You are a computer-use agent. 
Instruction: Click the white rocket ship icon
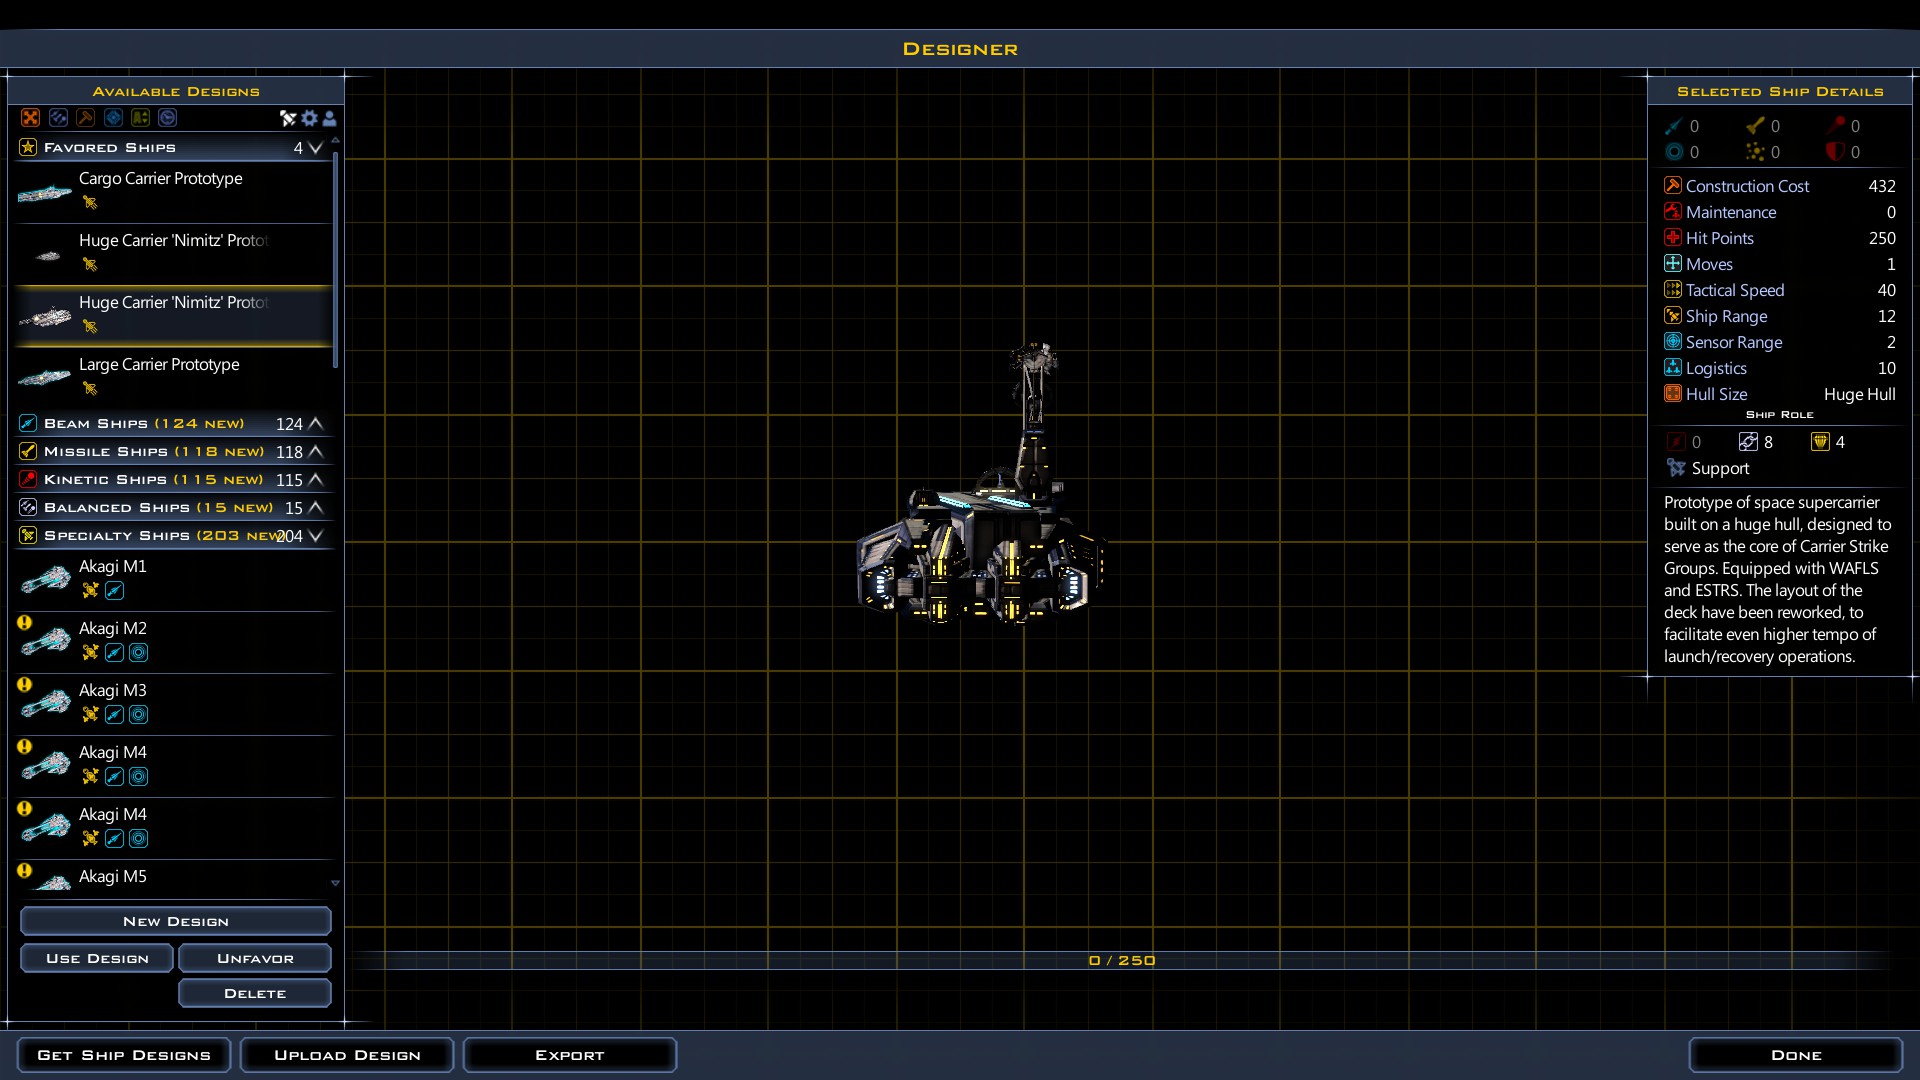point(288,119)
